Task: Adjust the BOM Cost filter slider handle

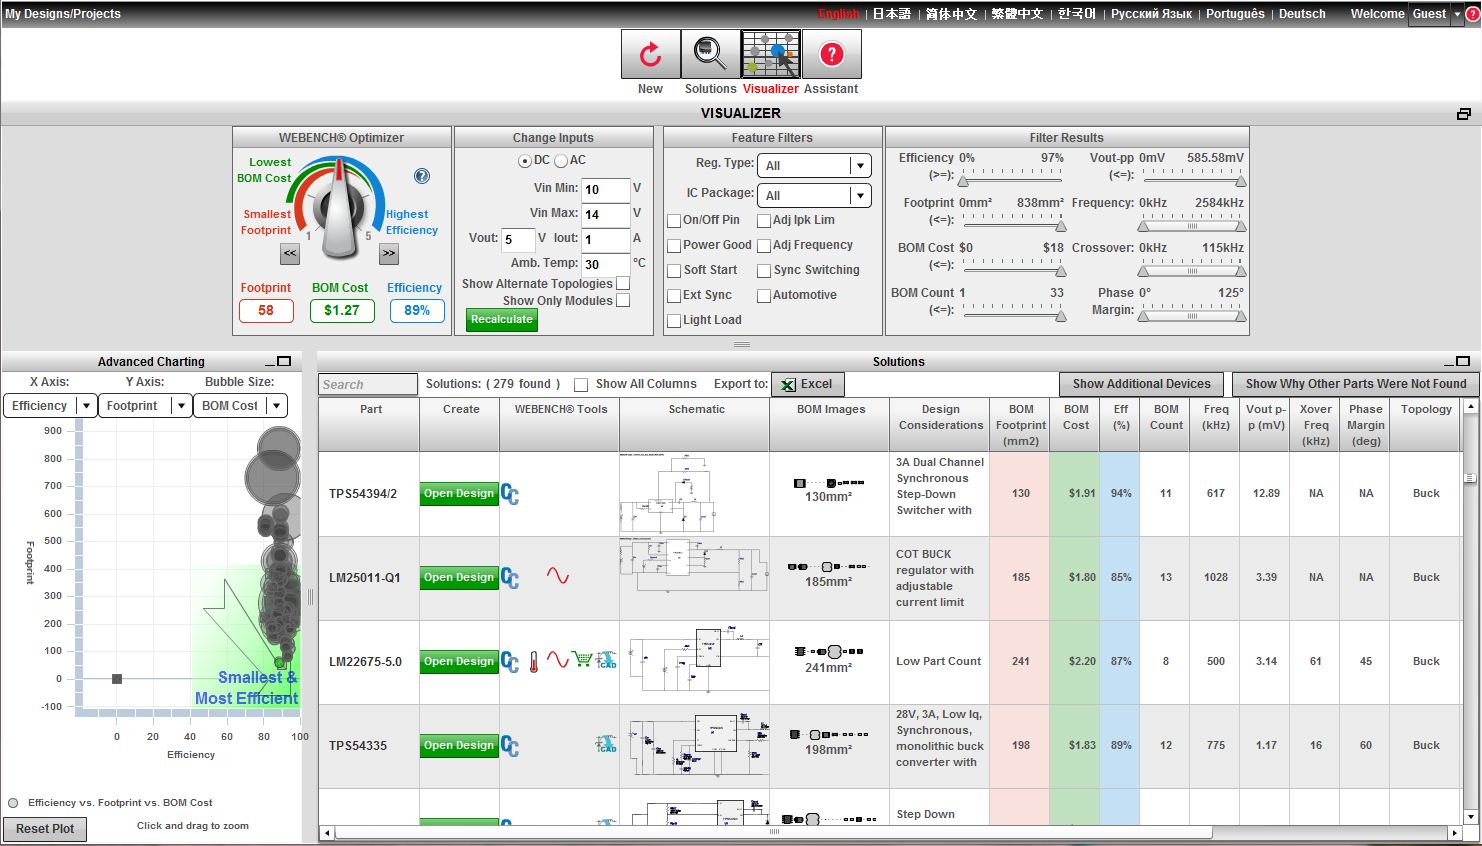Action: pos(1061,272)
